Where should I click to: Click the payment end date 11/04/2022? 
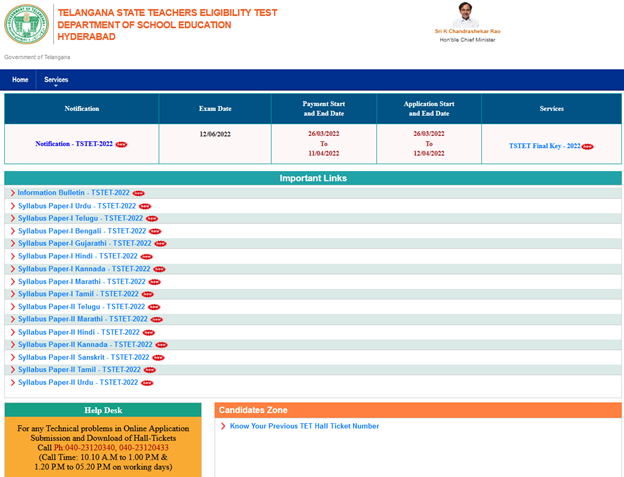(x=324, y=153)
